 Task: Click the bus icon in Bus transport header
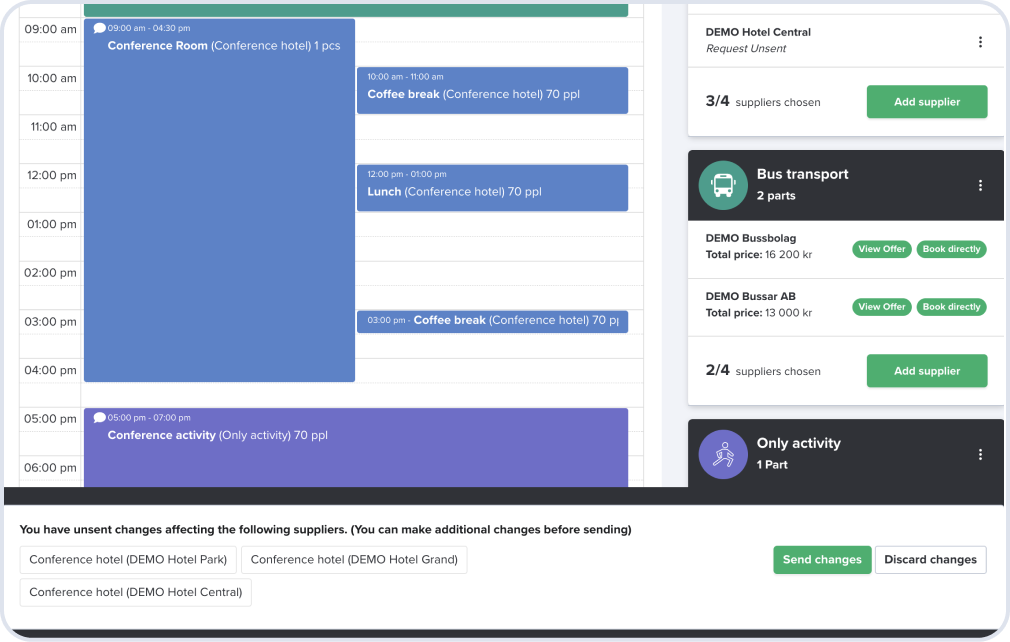tap(723, 185)
